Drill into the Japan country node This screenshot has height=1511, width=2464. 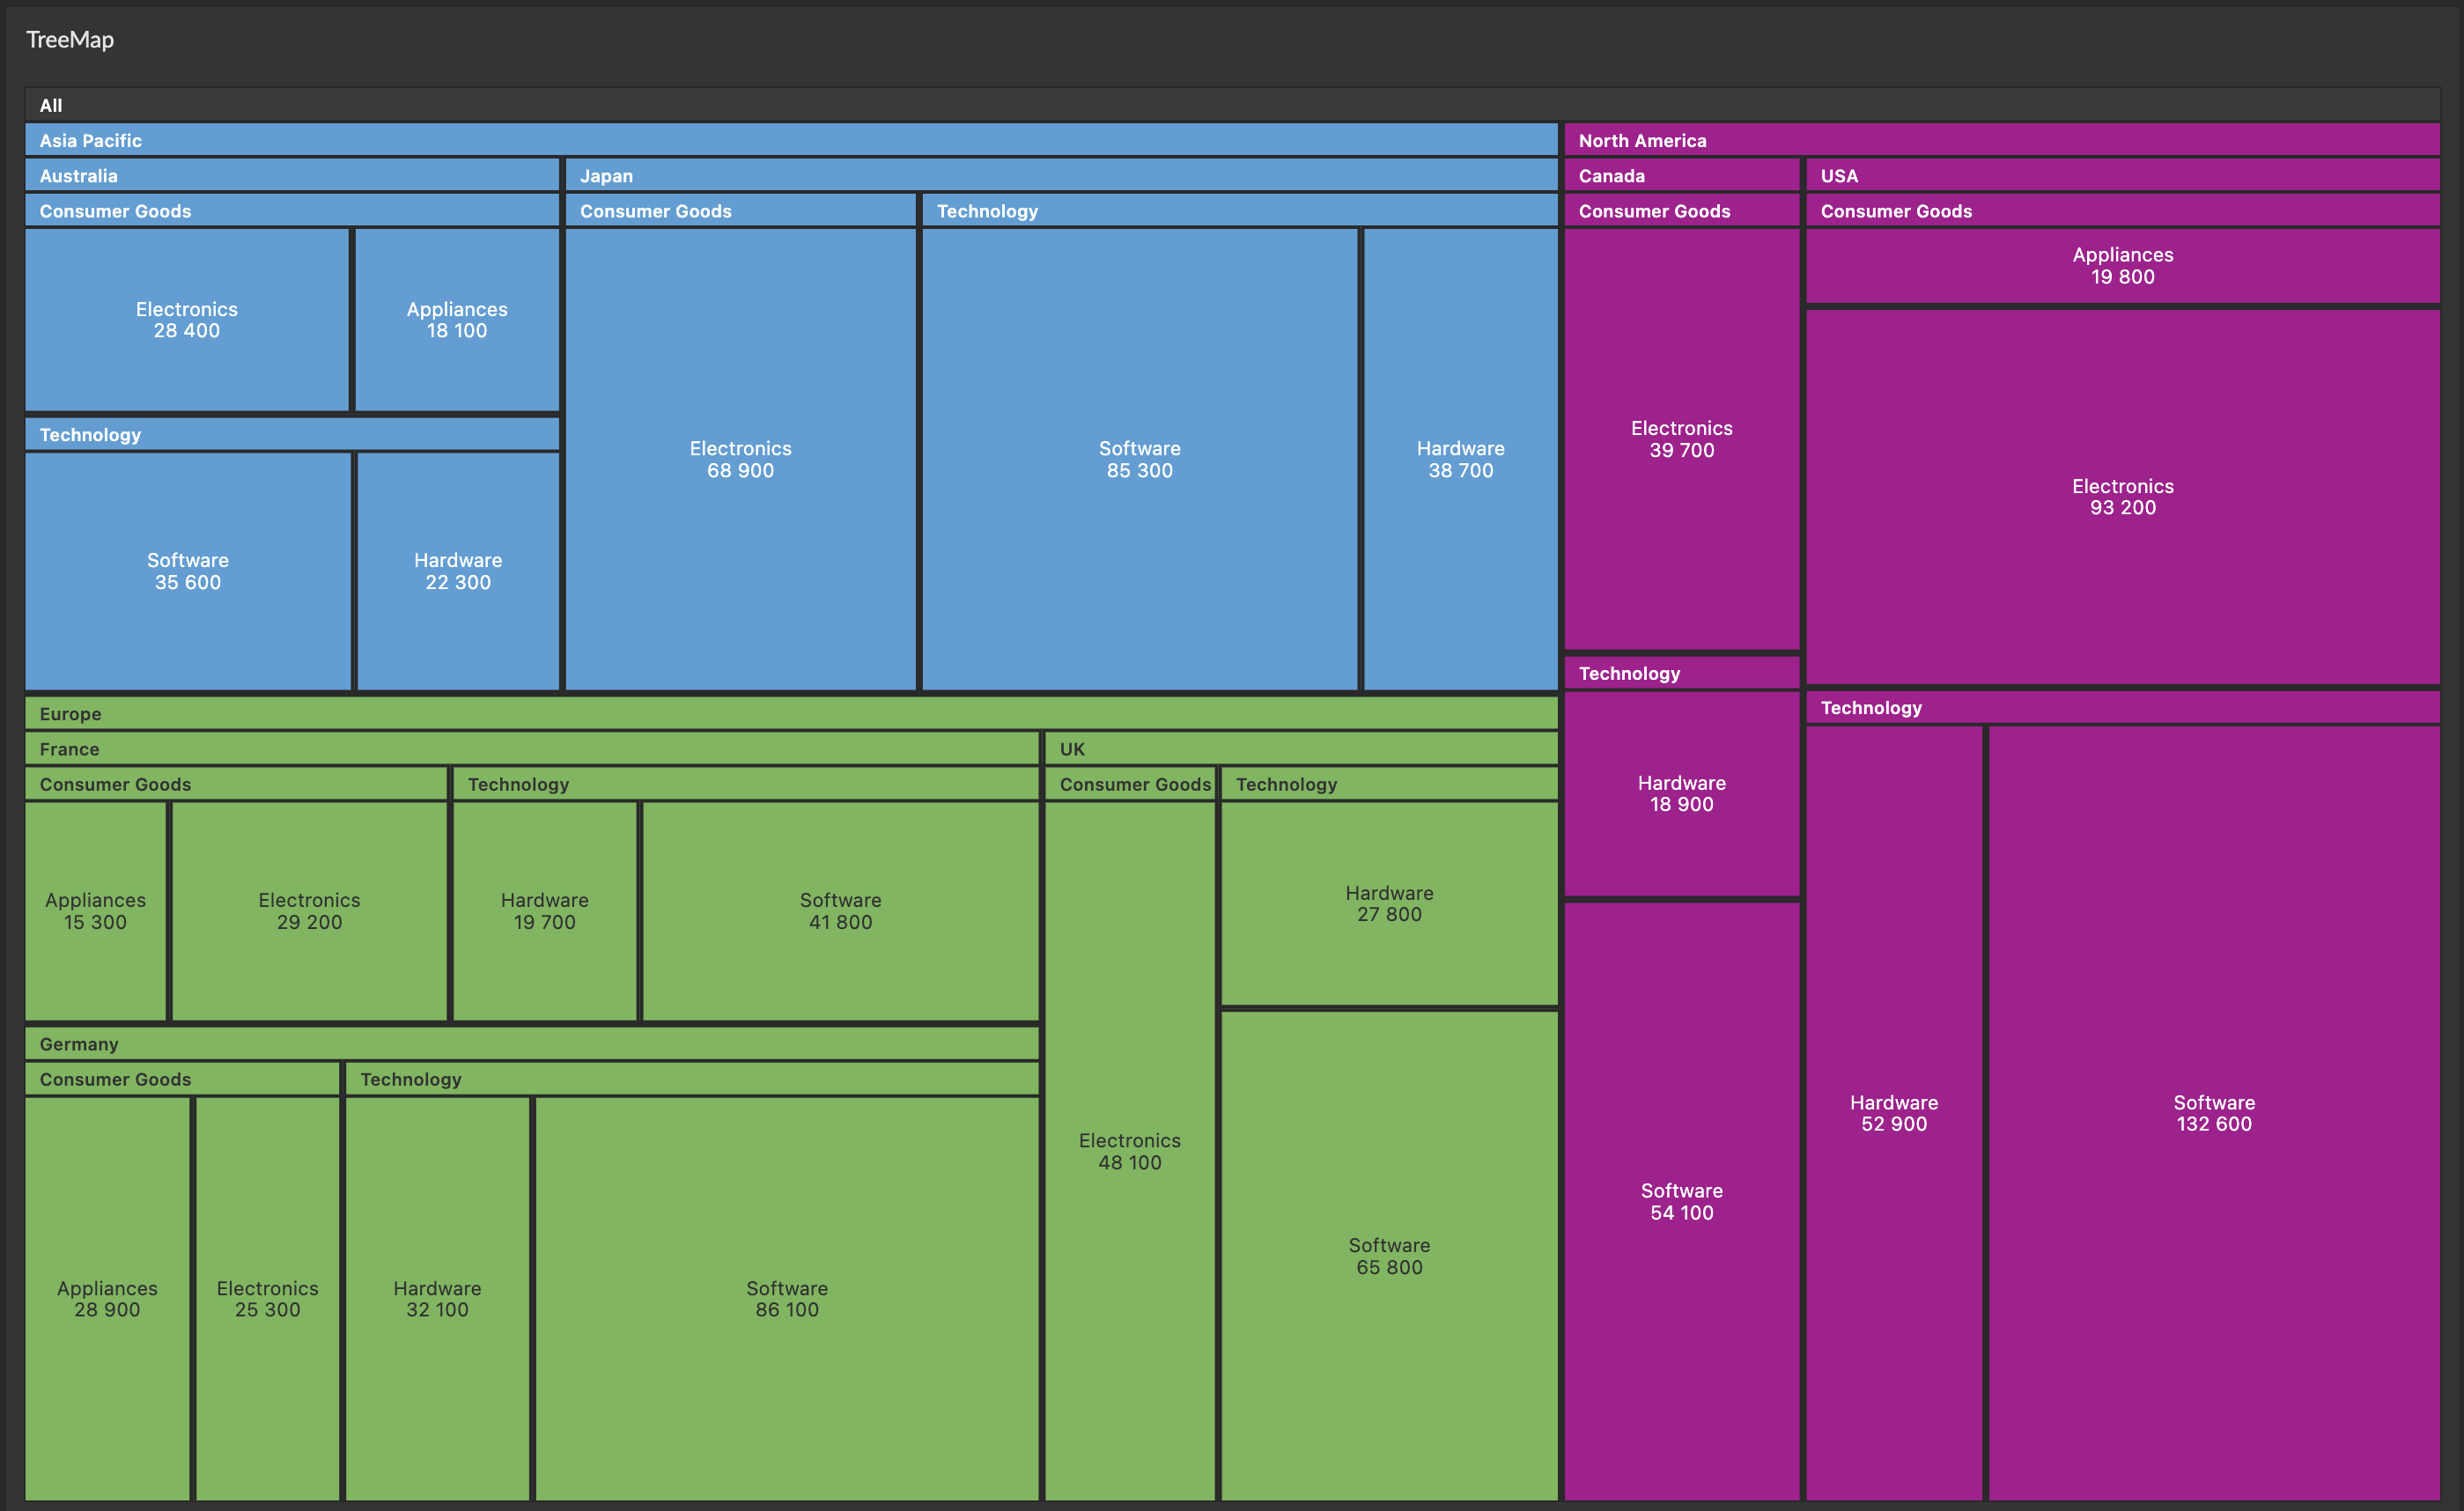(x=607, y=176)
